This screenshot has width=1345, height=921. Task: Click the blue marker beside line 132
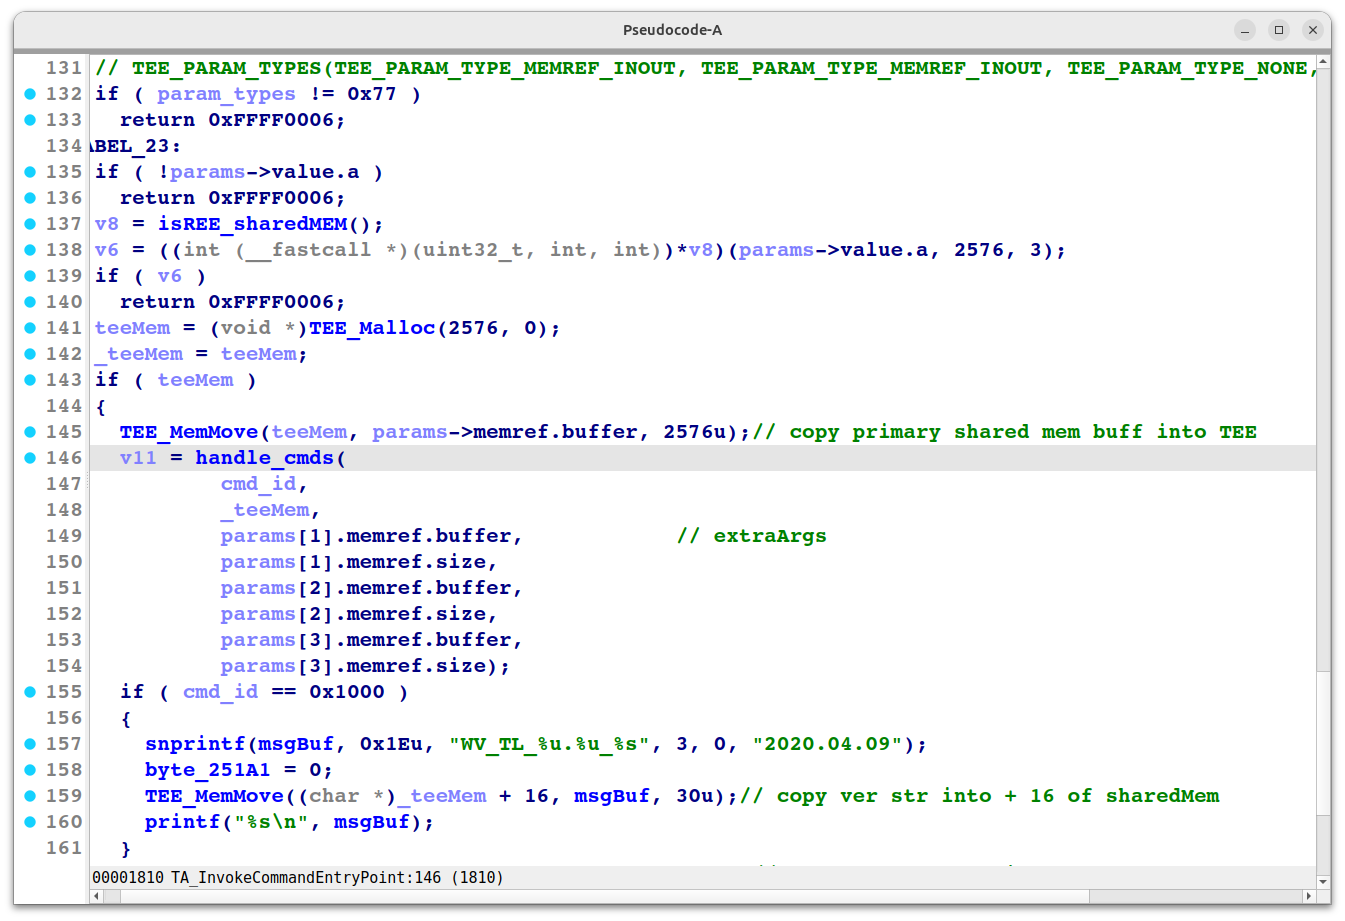coord(30,93)
